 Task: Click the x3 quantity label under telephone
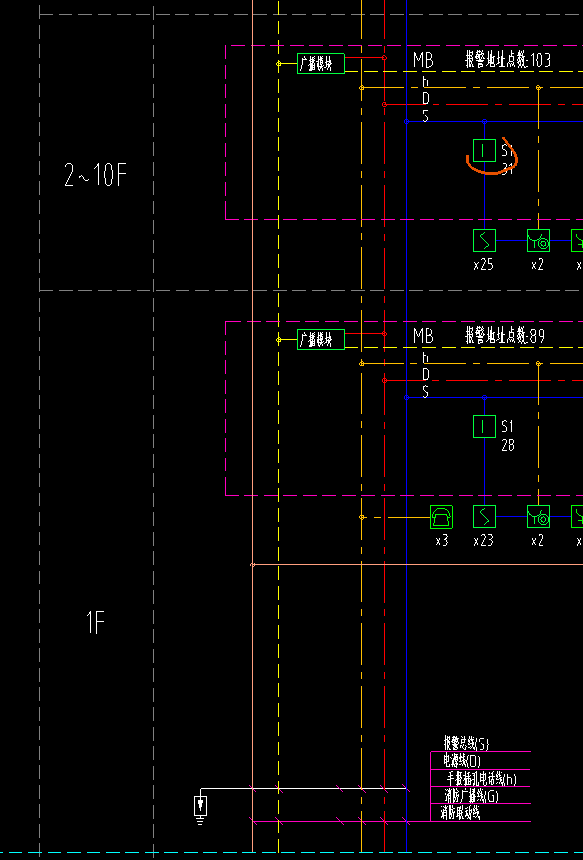tap(442, 541)
